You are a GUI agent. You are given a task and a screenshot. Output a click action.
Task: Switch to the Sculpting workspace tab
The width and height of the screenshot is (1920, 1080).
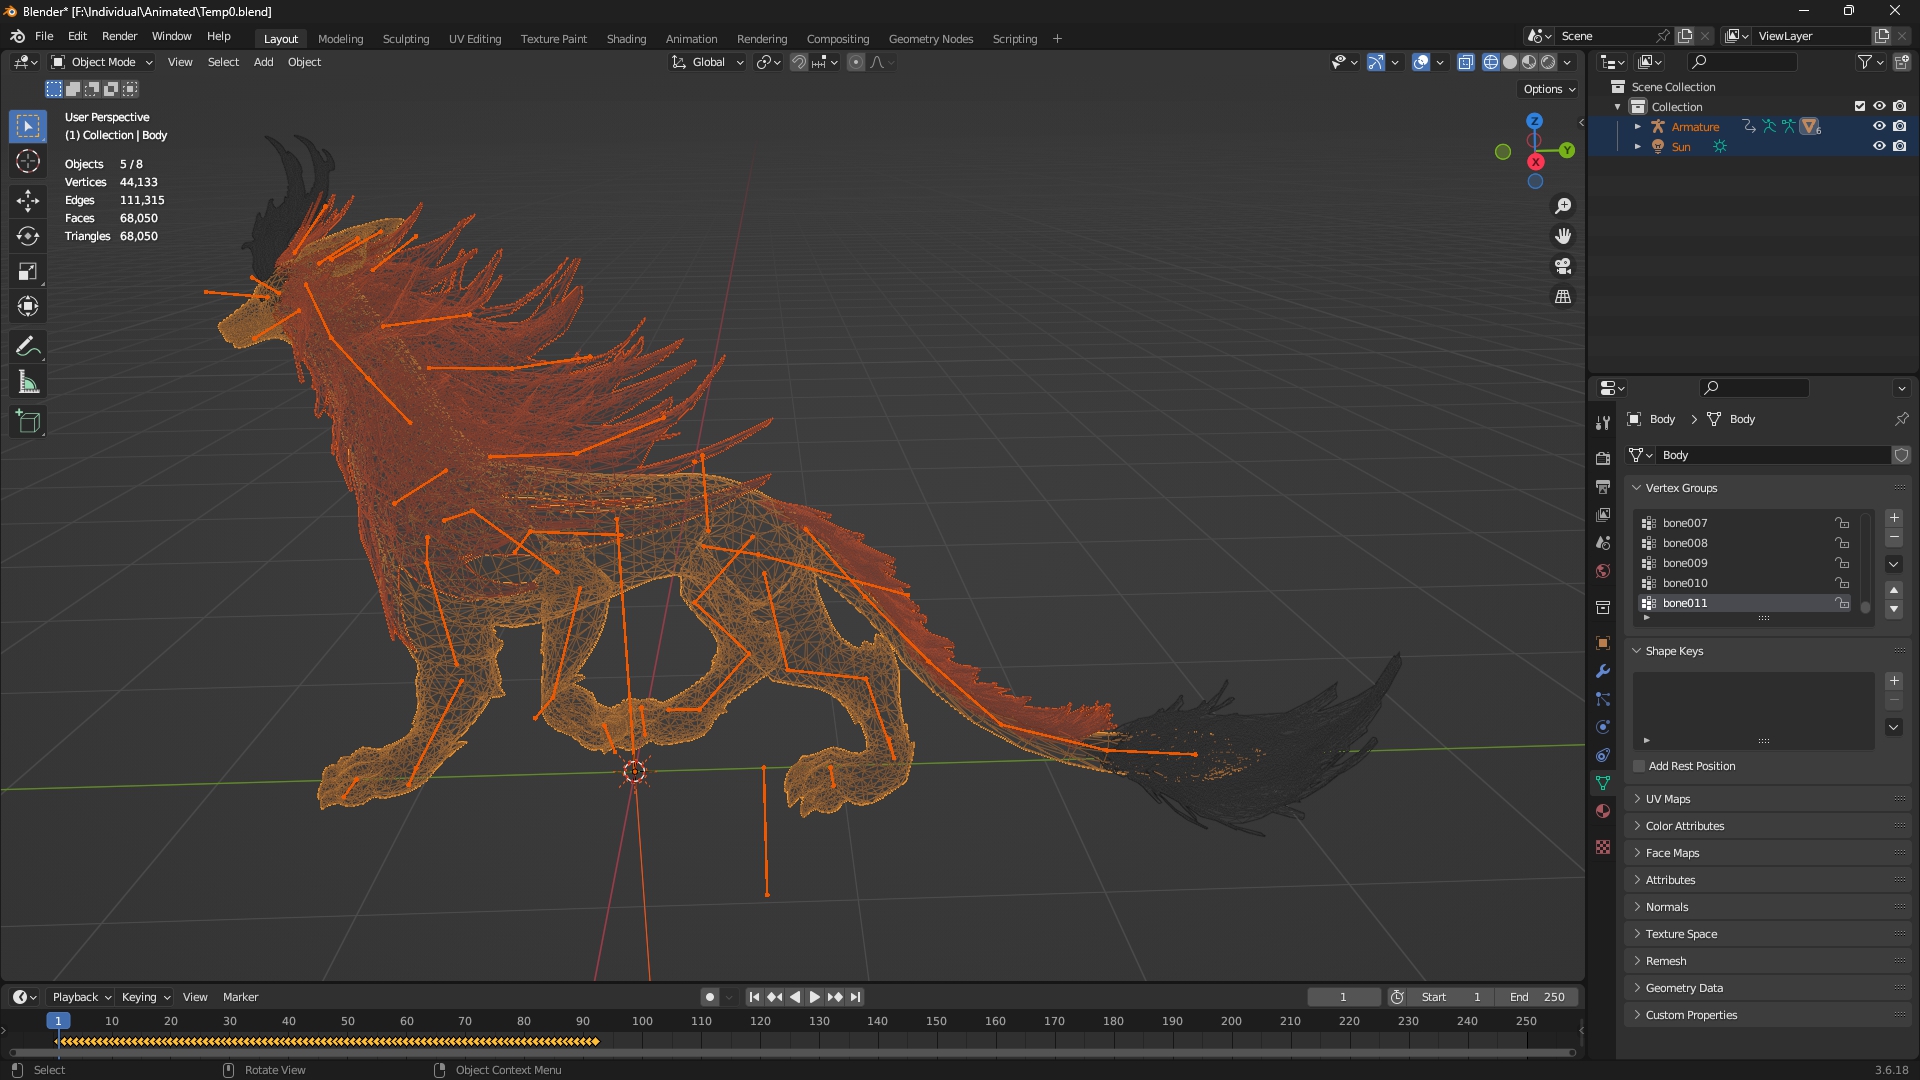pyautogui.click(x=405, y=39)
